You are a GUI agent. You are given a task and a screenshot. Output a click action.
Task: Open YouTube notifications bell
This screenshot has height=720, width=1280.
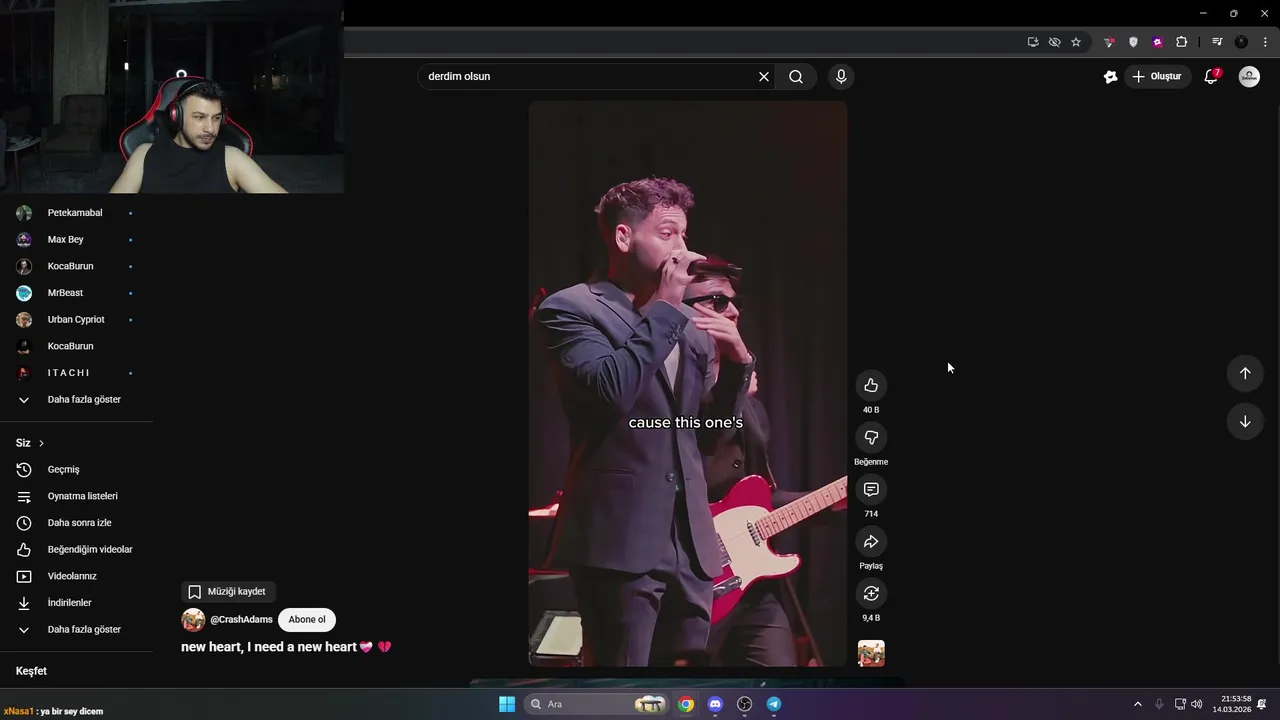click(x=1211, y=76)
